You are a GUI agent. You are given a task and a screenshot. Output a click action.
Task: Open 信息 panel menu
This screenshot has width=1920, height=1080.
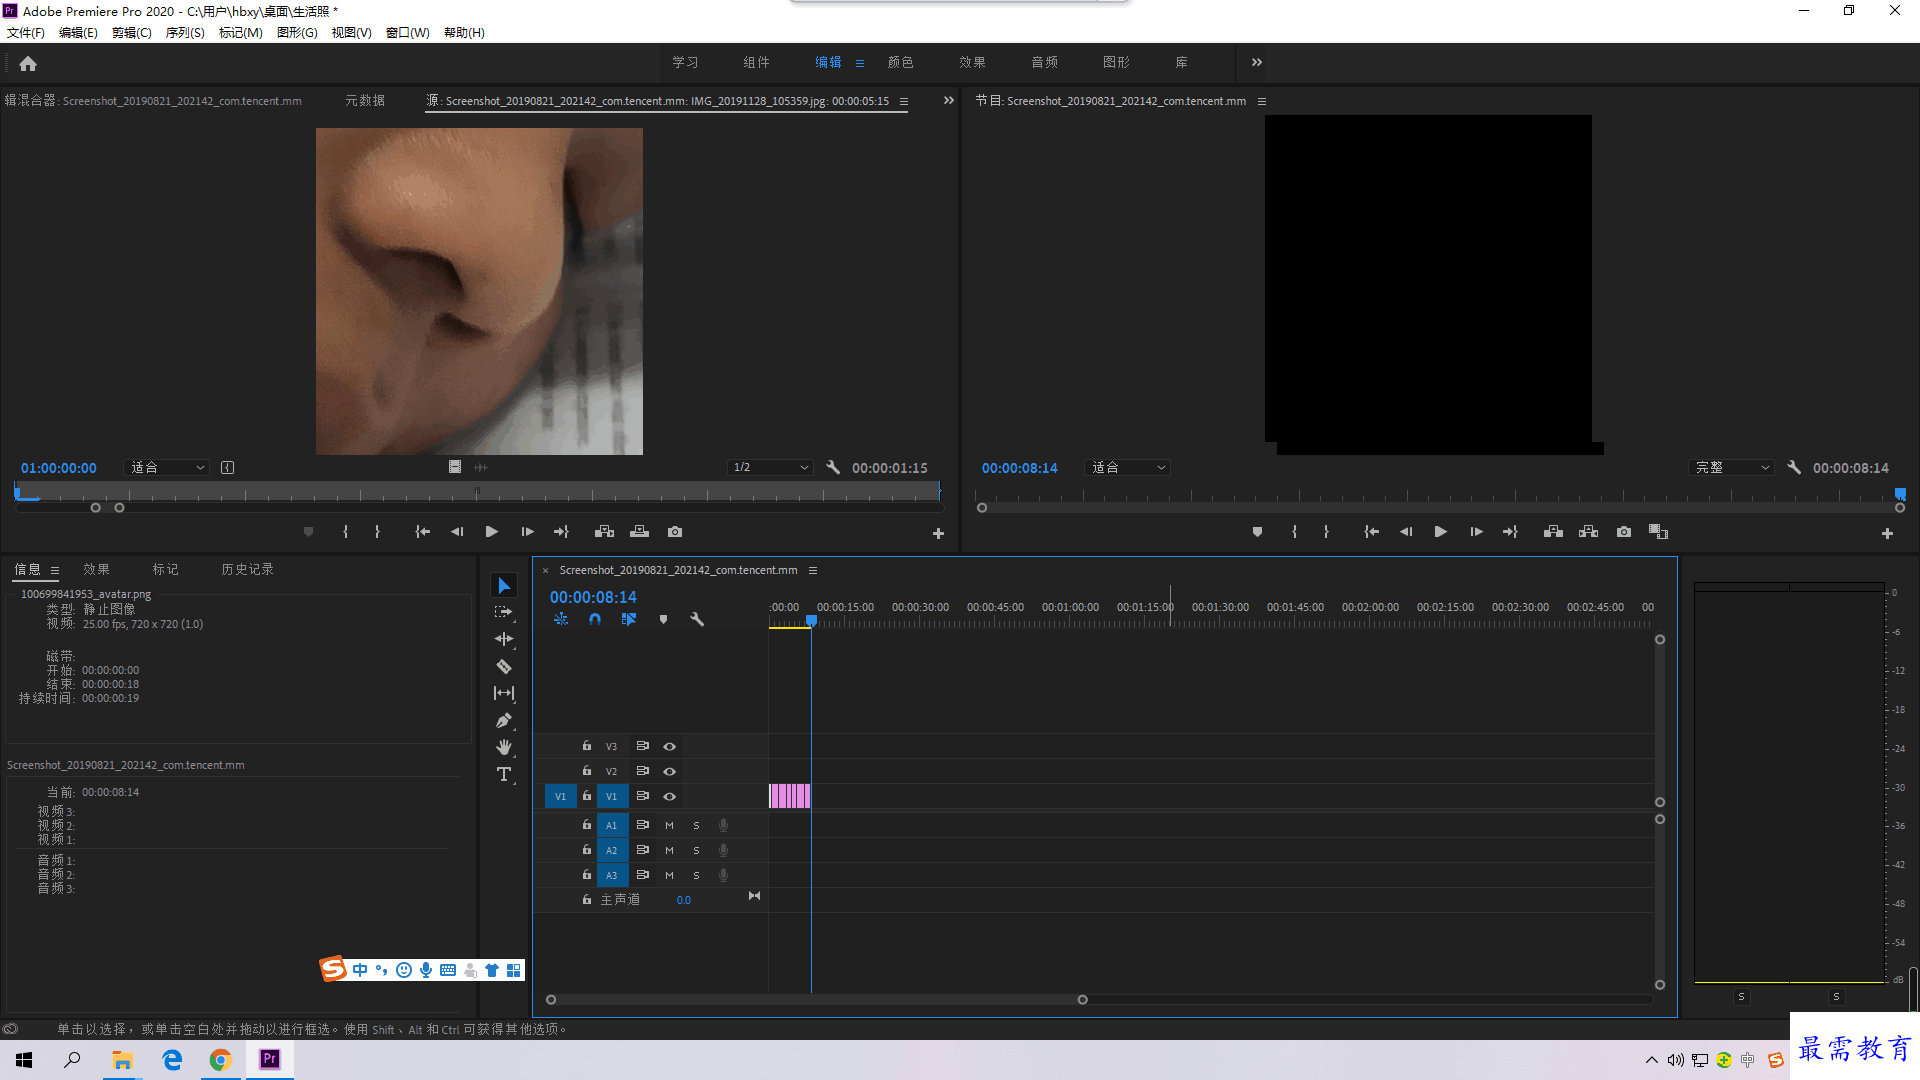[55, 570]
